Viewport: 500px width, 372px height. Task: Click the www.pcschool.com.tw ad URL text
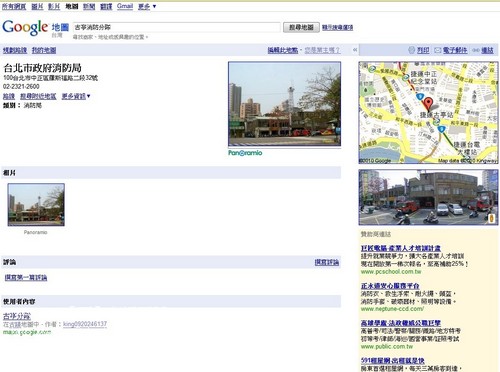click(391, 272)
